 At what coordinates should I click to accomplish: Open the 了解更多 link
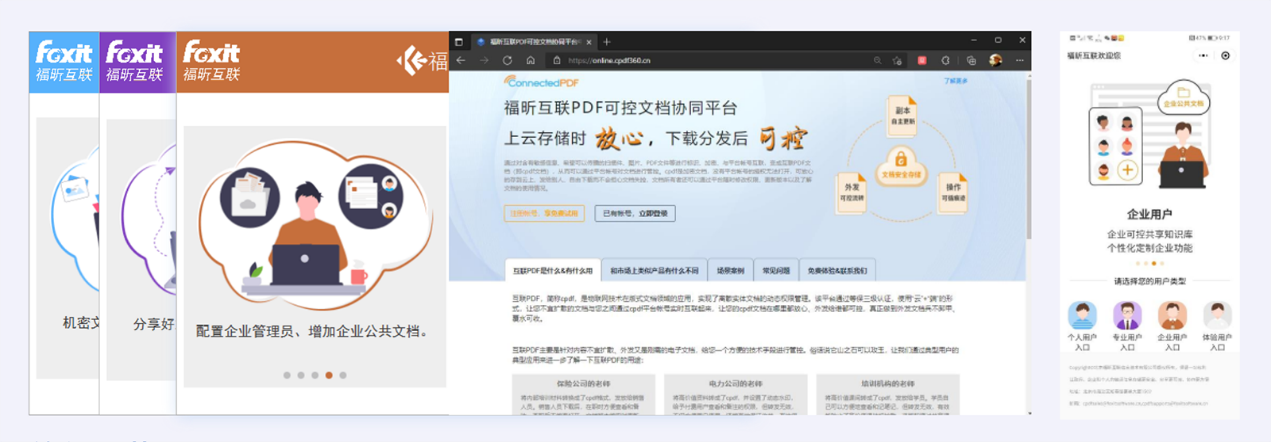point(955,80)
